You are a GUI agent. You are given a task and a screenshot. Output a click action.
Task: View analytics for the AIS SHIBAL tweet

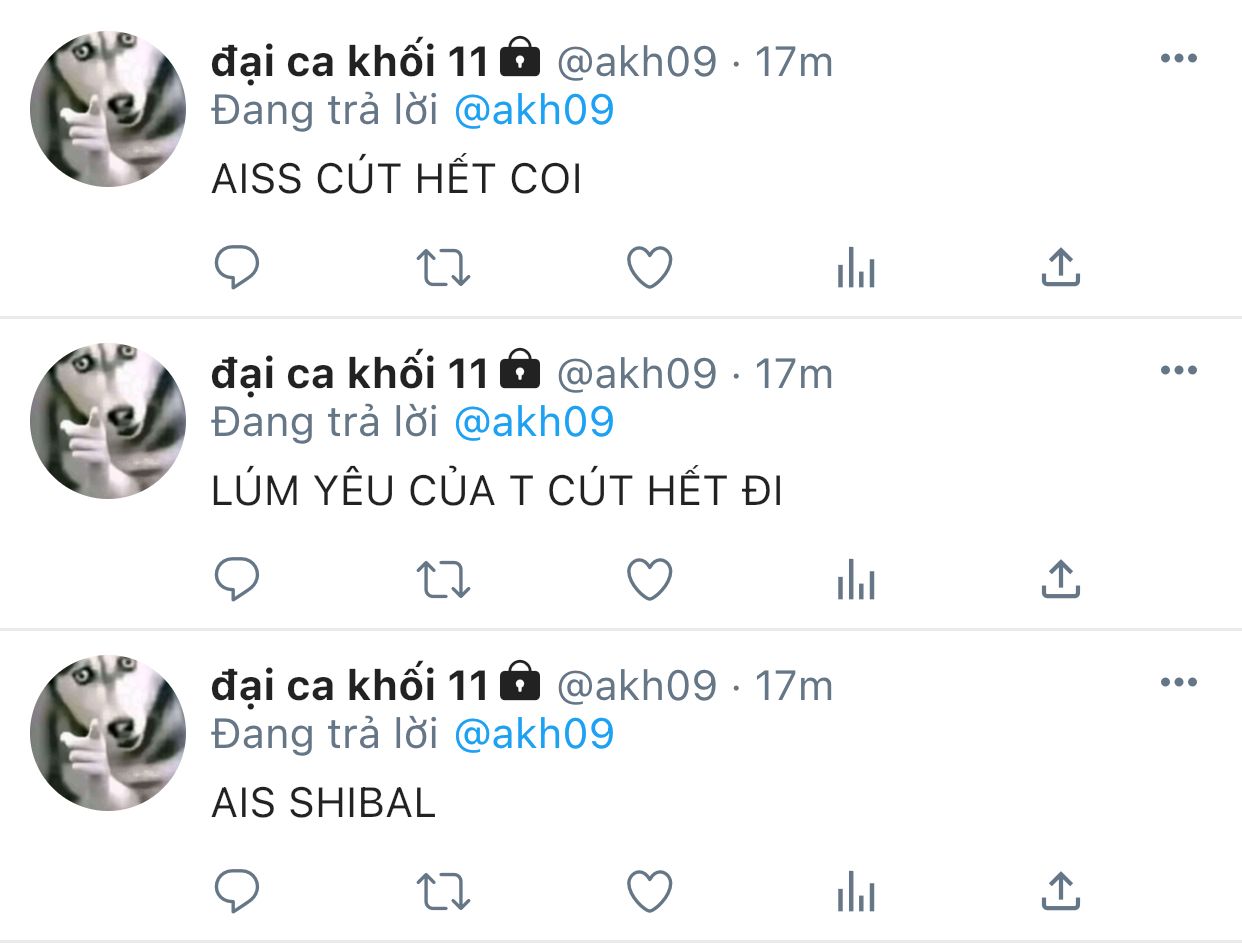856,892
